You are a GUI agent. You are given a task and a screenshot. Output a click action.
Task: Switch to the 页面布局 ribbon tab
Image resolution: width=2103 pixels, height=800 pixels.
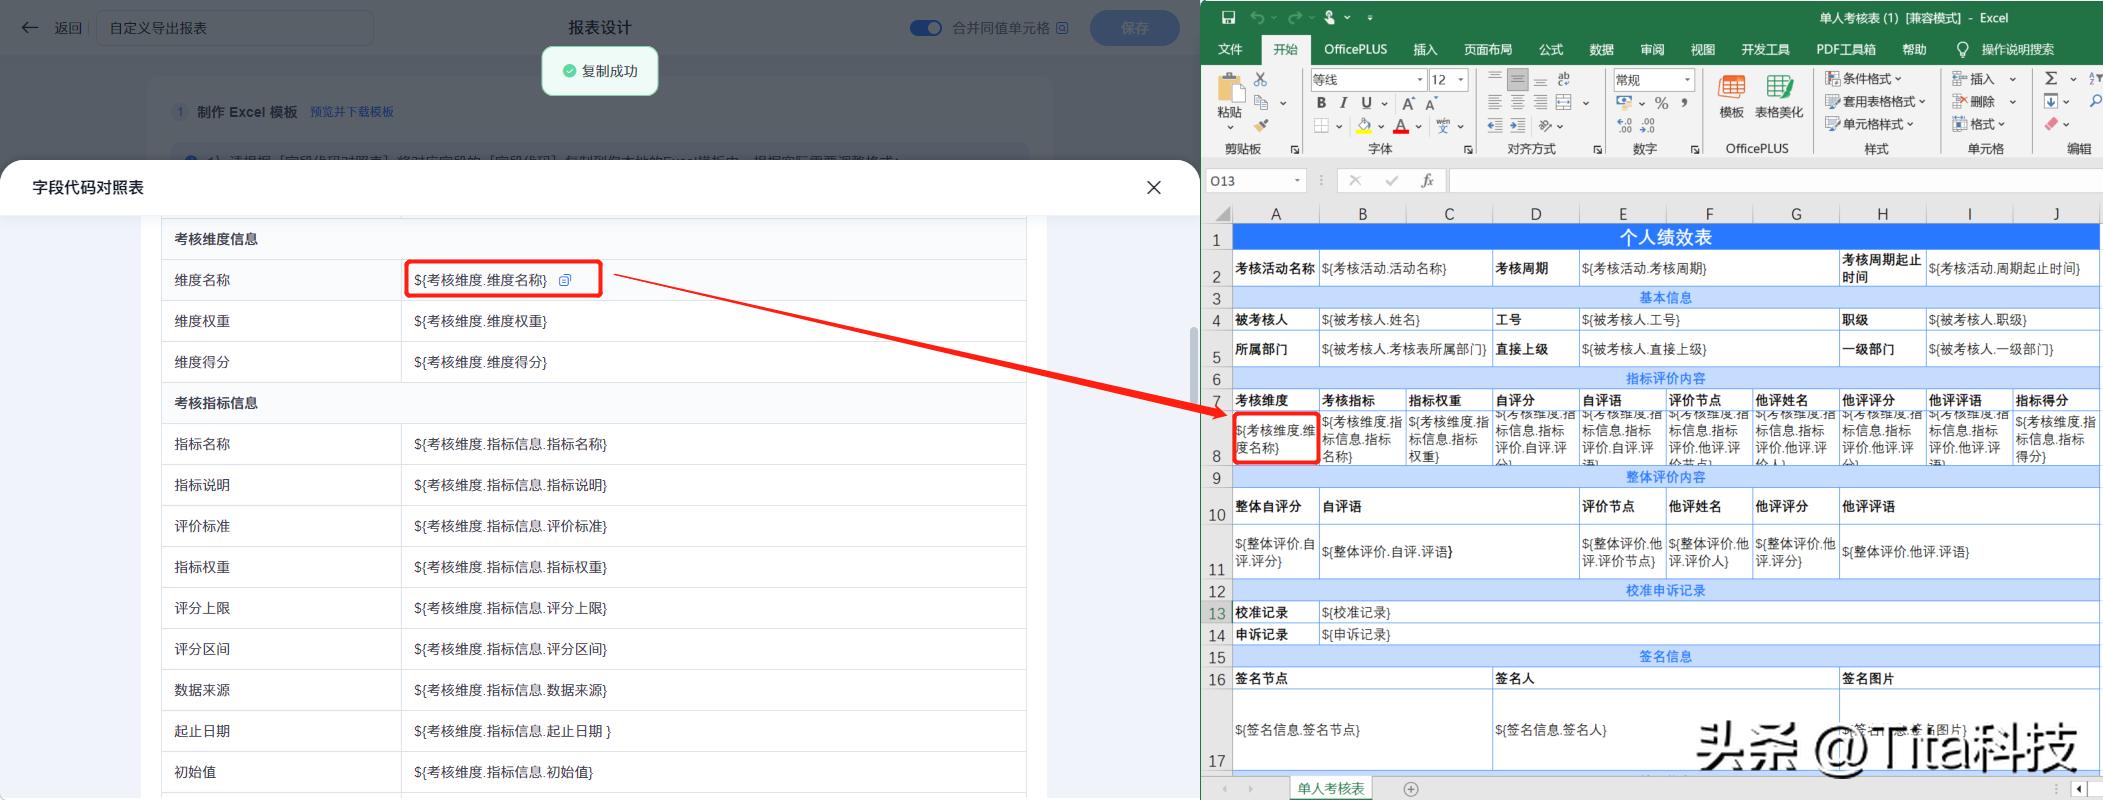click(1488, 49)
